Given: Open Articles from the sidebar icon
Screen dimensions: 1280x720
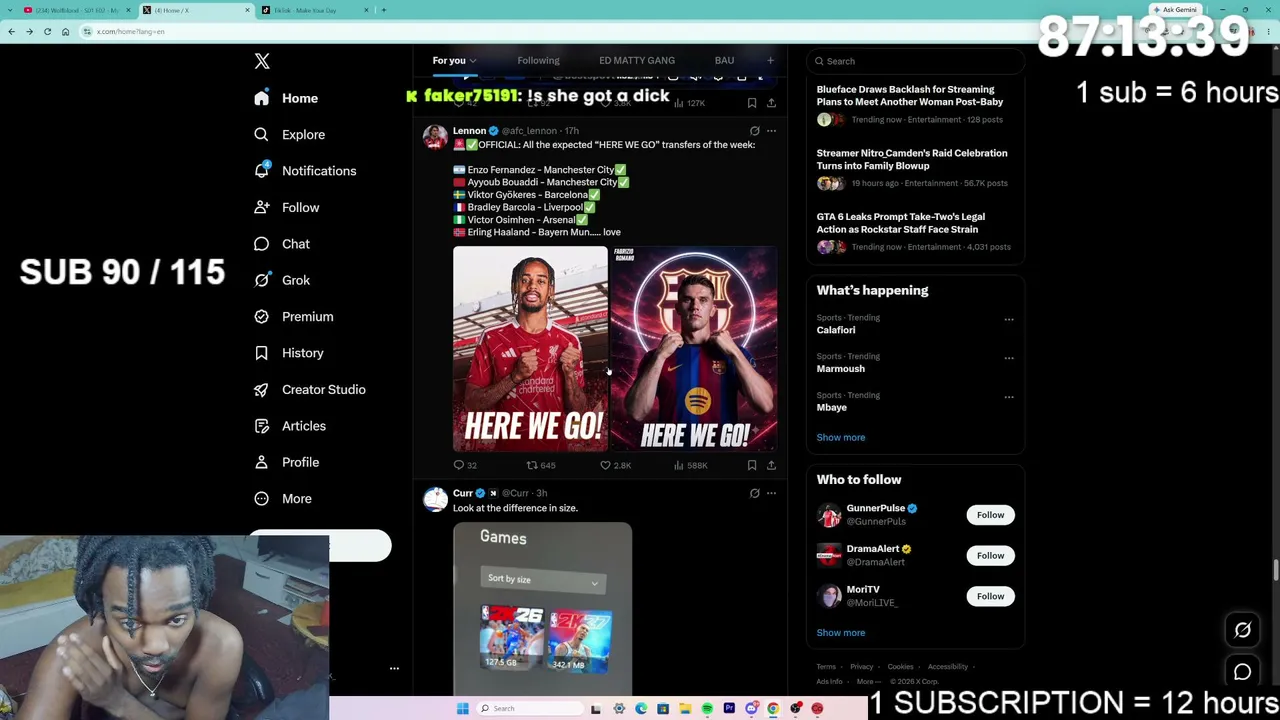Looking at the screenshot, I should coord(261,426).
